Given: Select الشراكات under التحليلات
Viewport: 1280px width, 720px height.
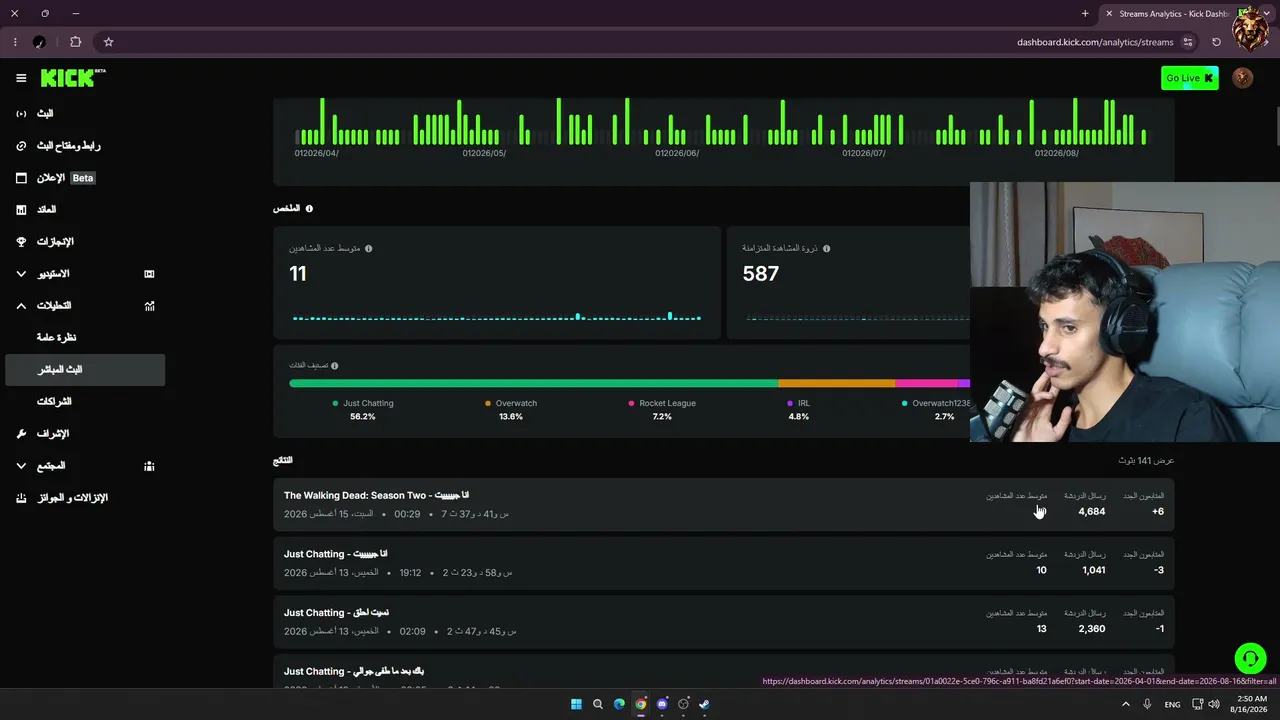Looking at the screenshot, I should pos(85,402).
